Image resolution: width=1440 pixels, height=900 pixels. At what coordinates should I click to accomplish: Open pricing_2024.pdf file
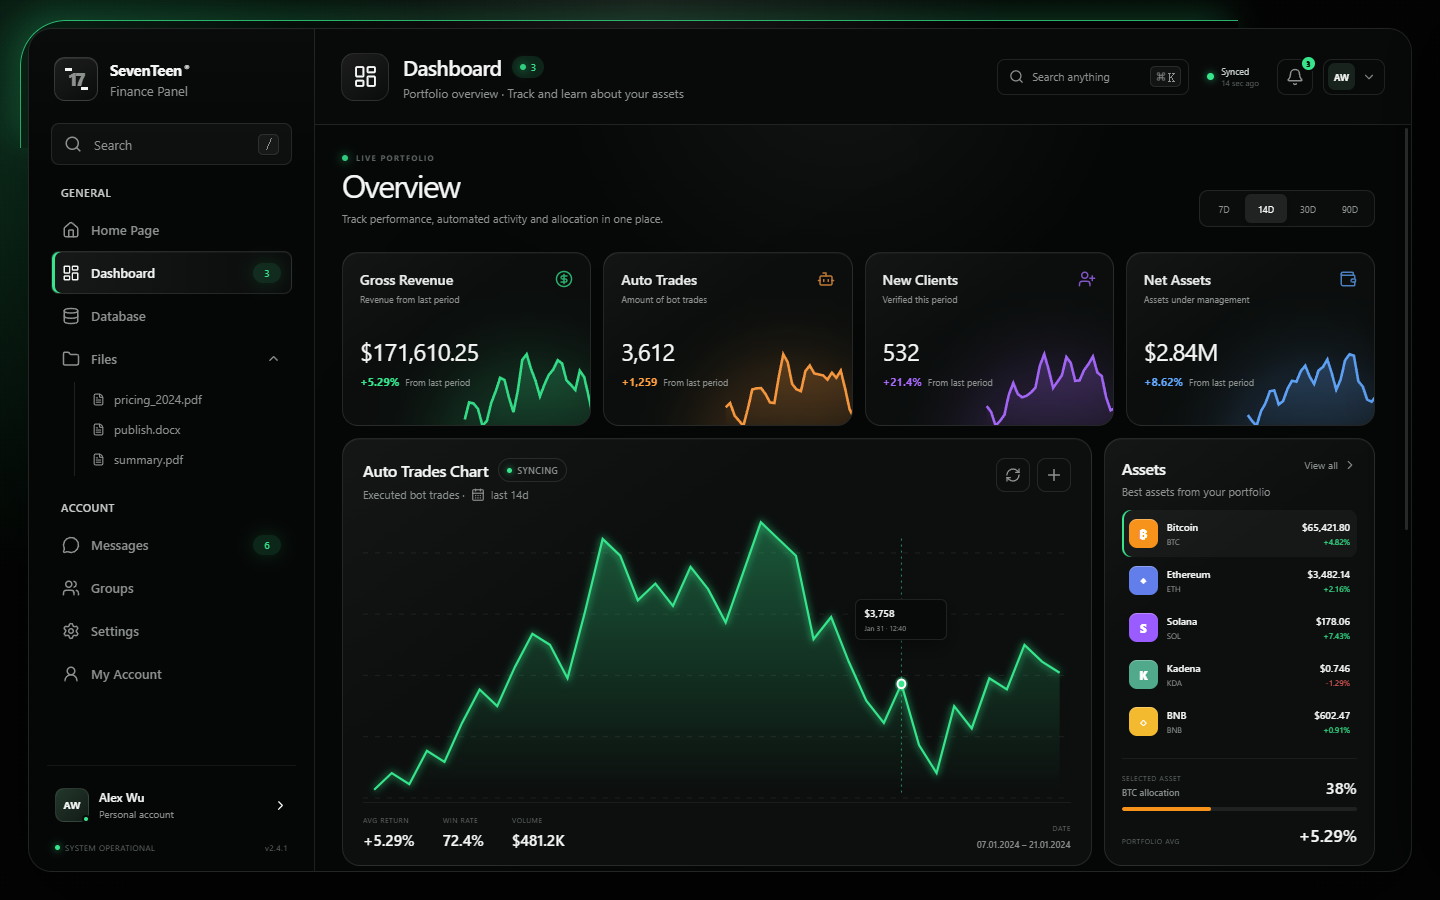tap(158, 399)
